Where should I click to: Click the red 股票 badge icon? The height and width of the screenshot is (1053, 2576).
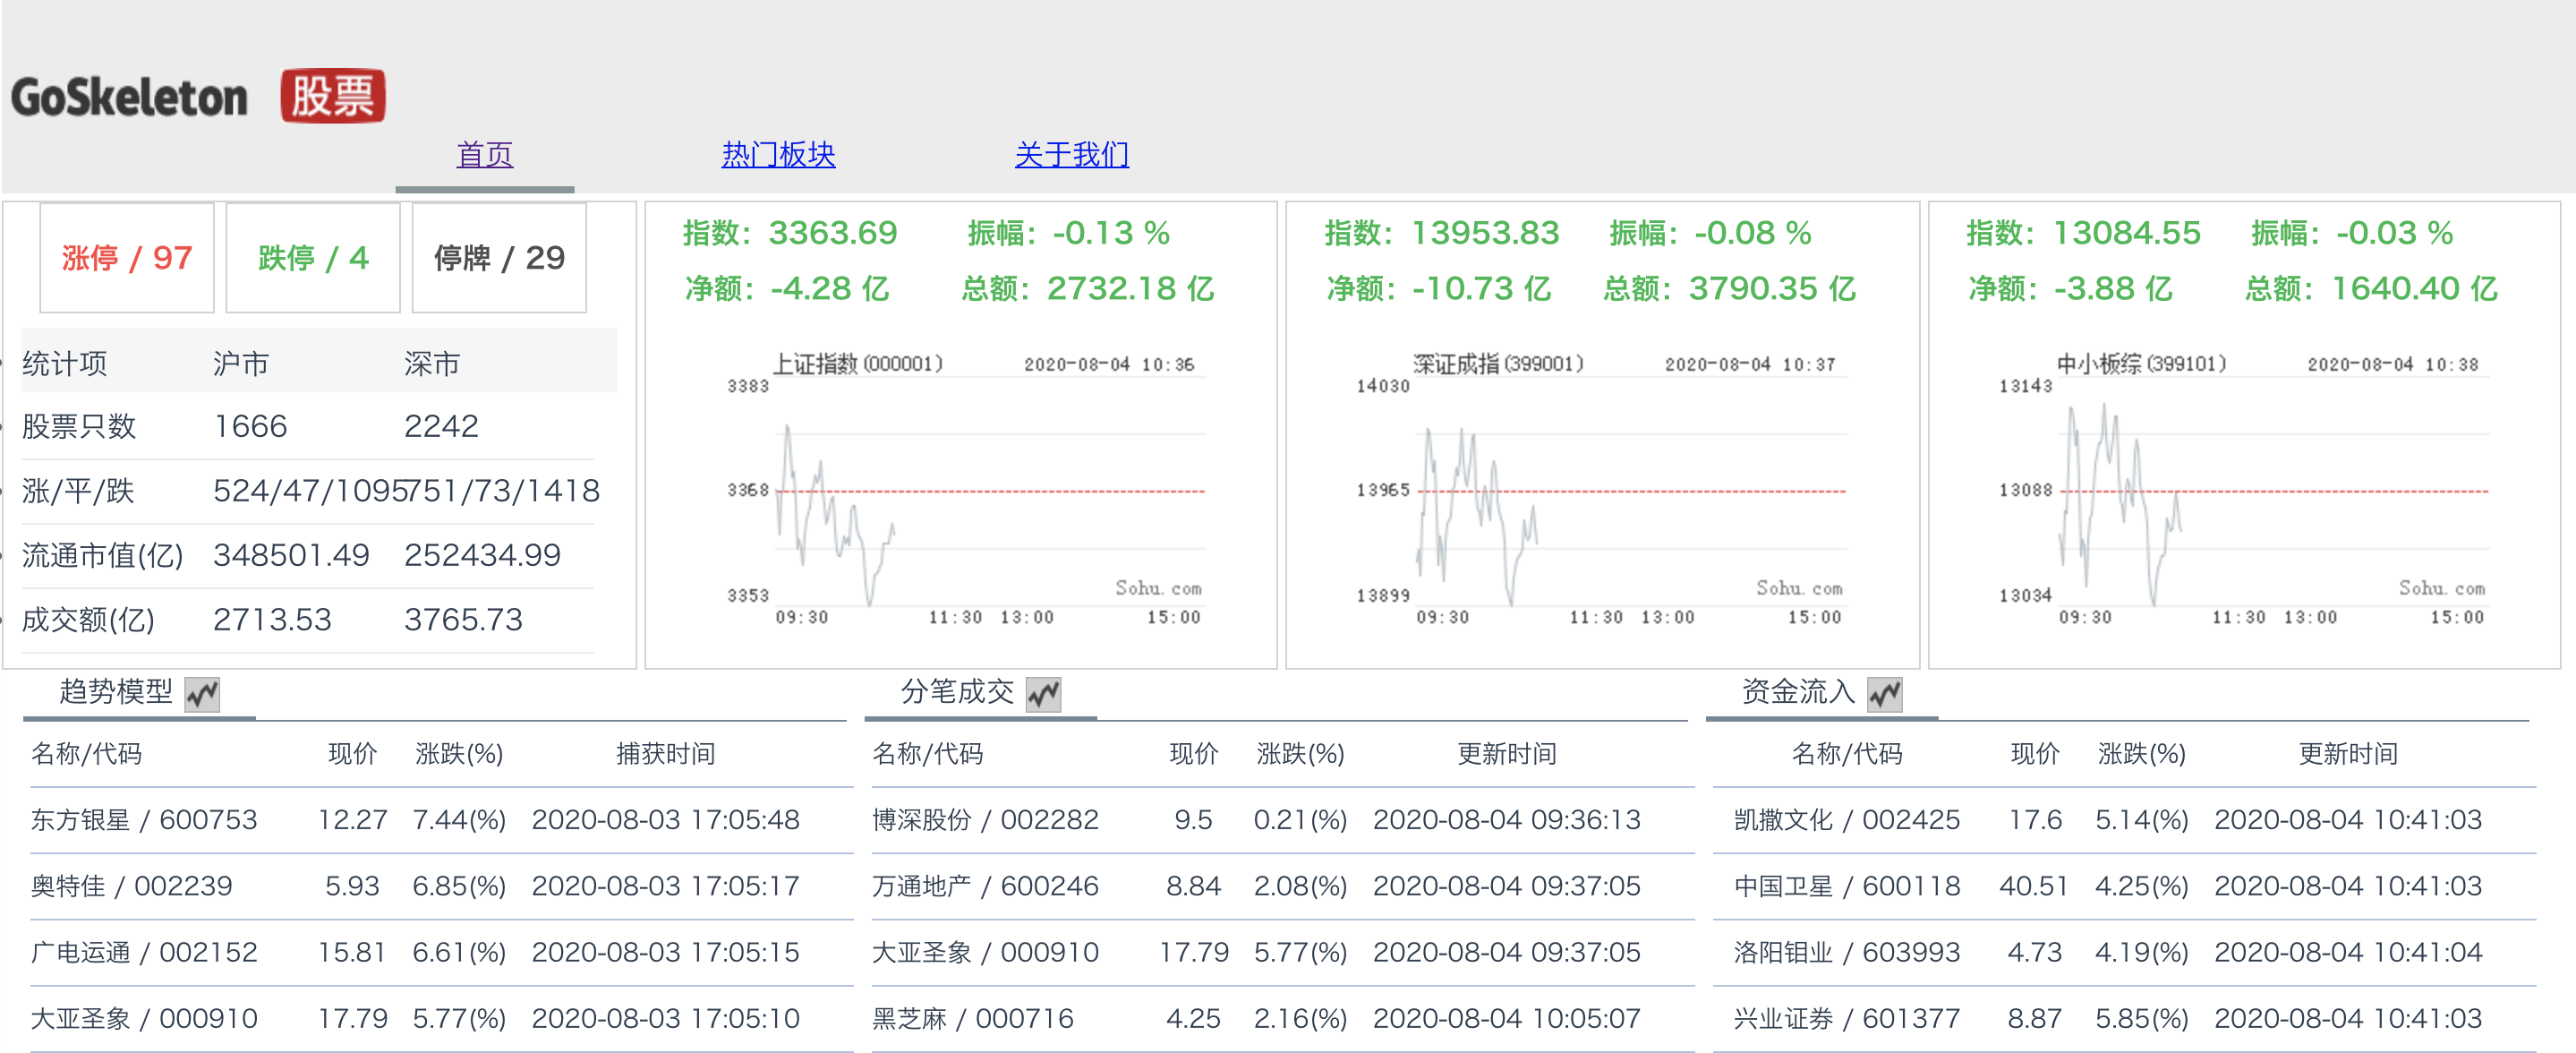click(333, 96)
